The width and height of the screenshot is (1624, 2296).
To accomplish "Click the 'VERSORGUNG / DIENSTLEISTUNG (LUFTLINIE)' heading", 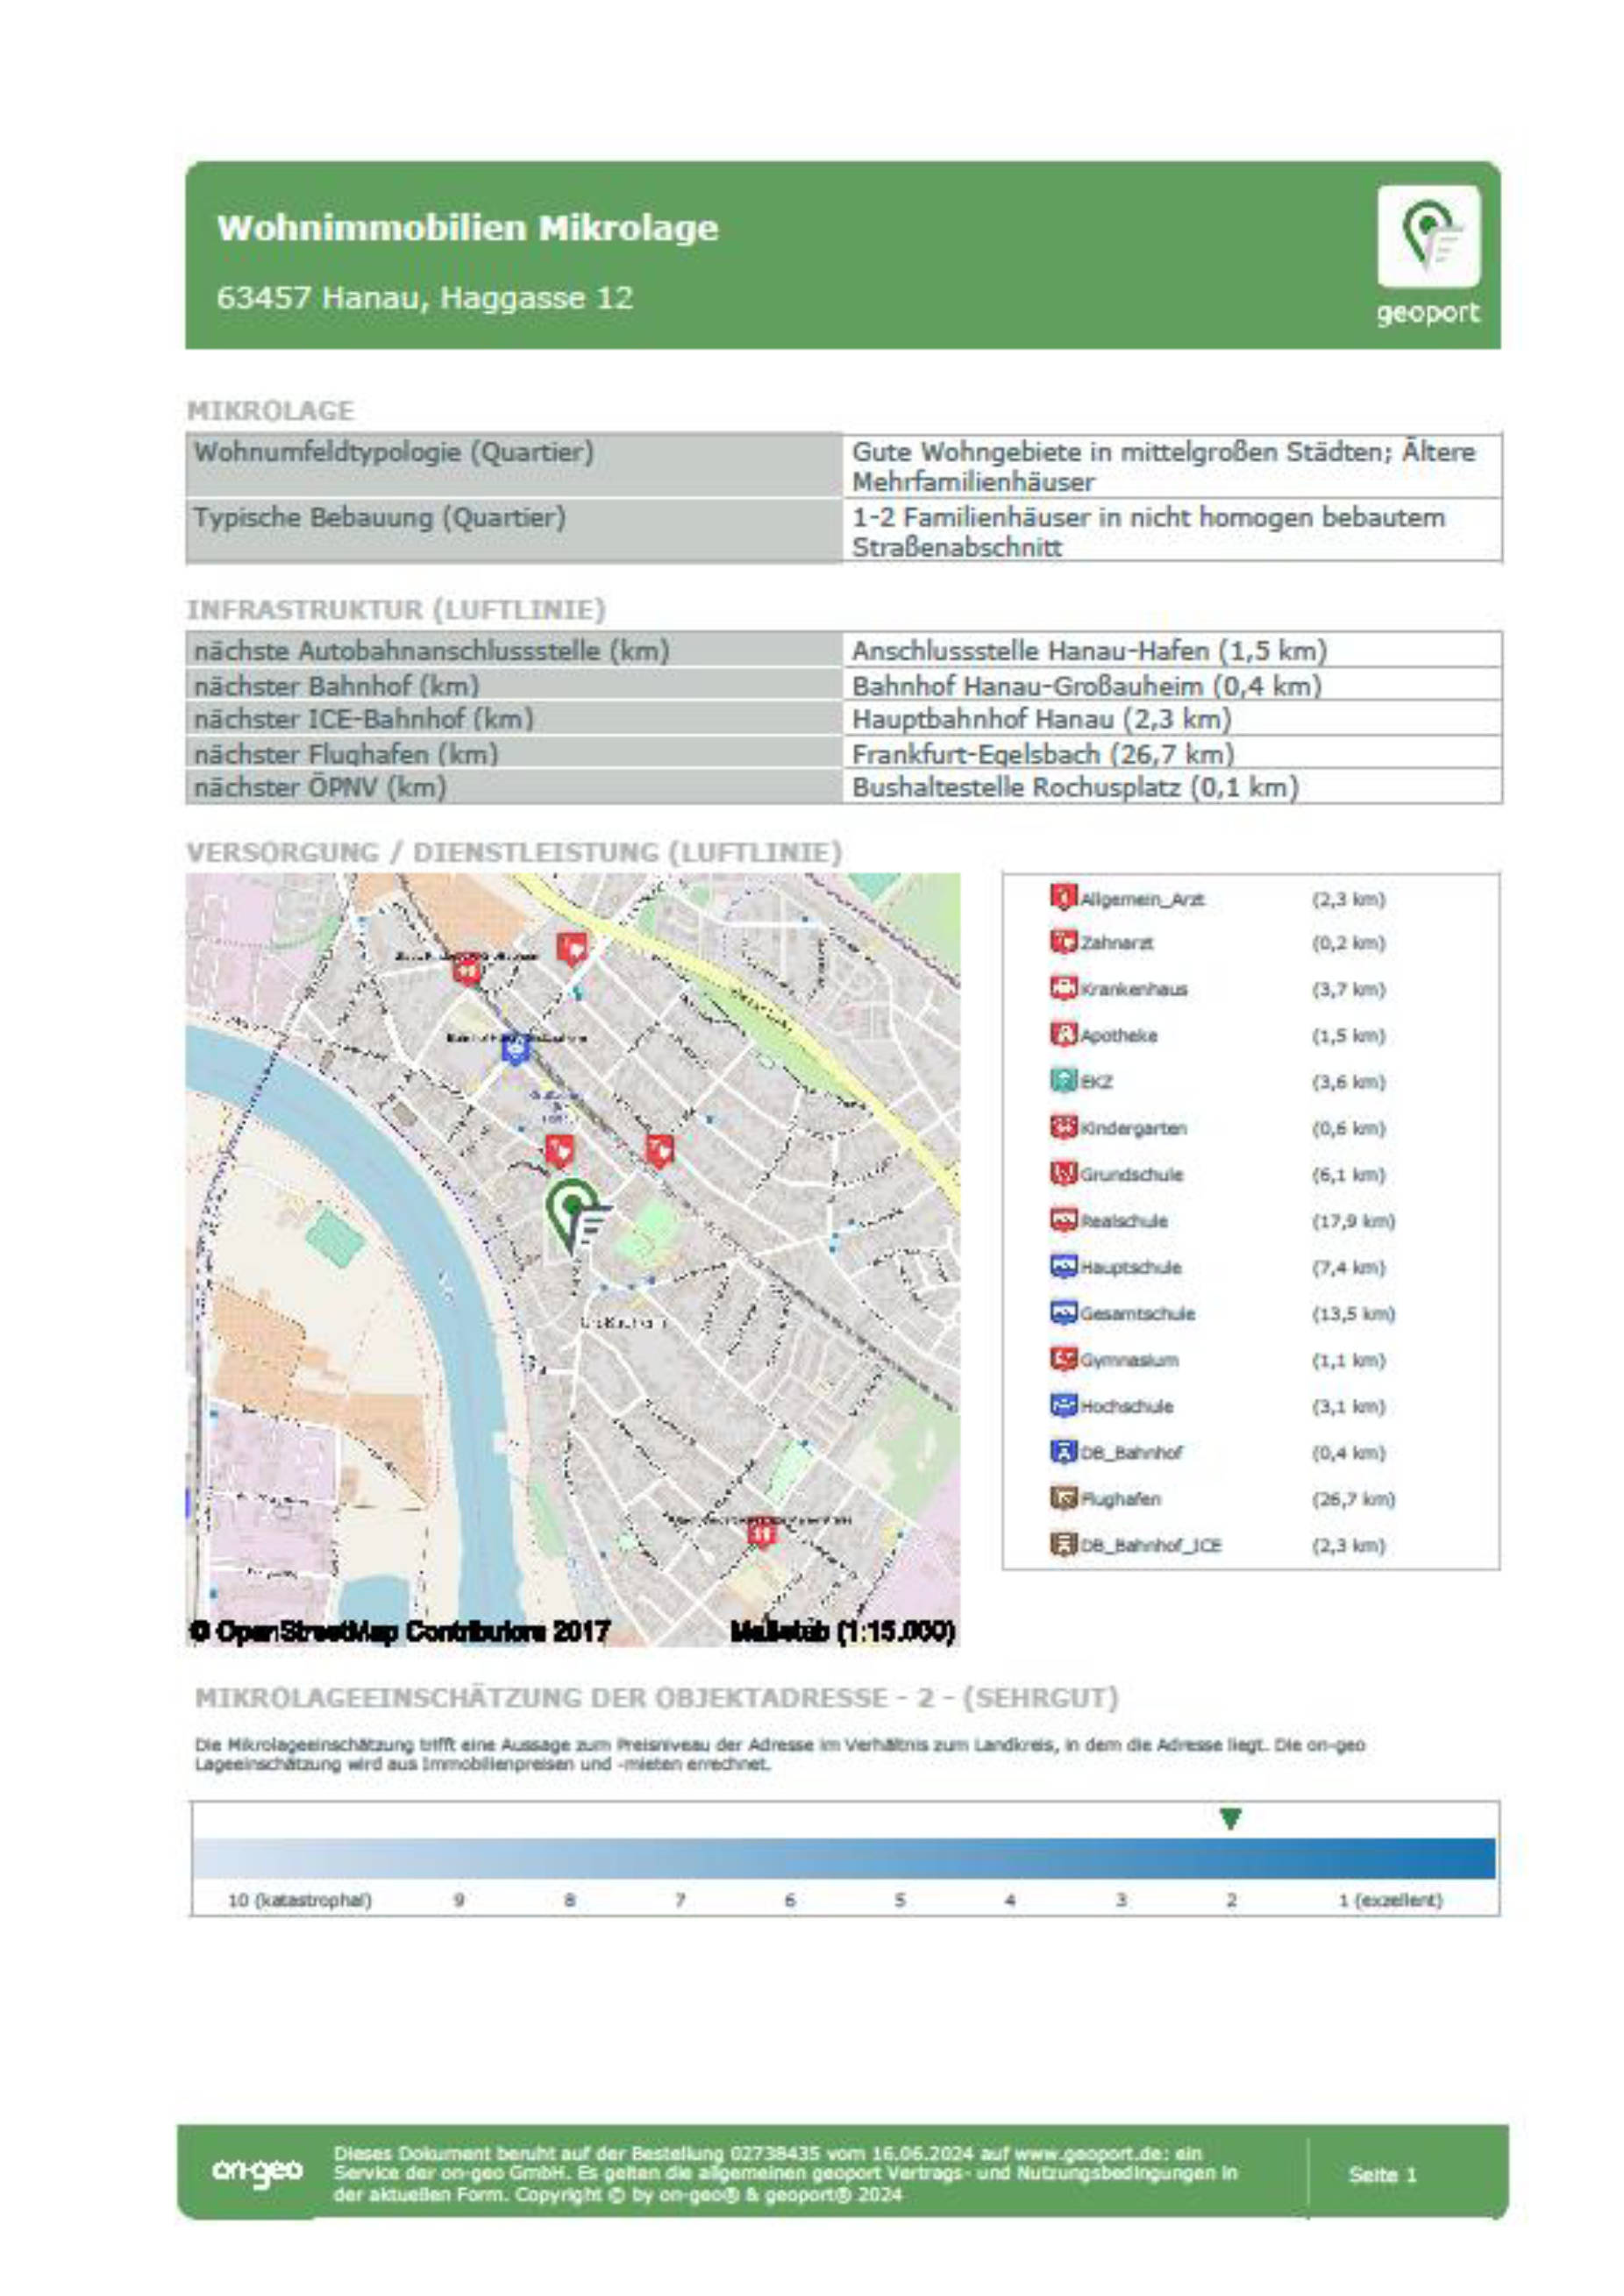I will point(514,852).
